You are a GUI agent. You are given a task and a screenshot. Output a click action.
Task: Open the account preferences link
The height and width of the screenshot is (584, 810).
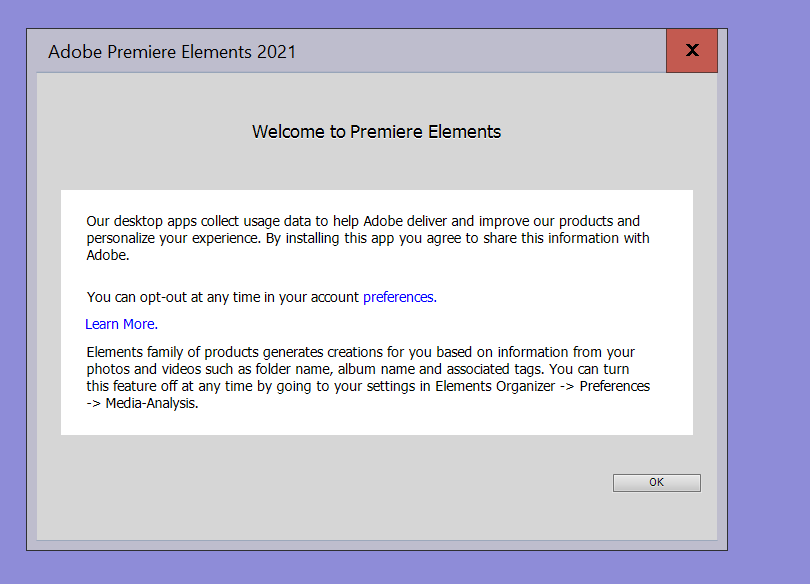tap(398, 297)
